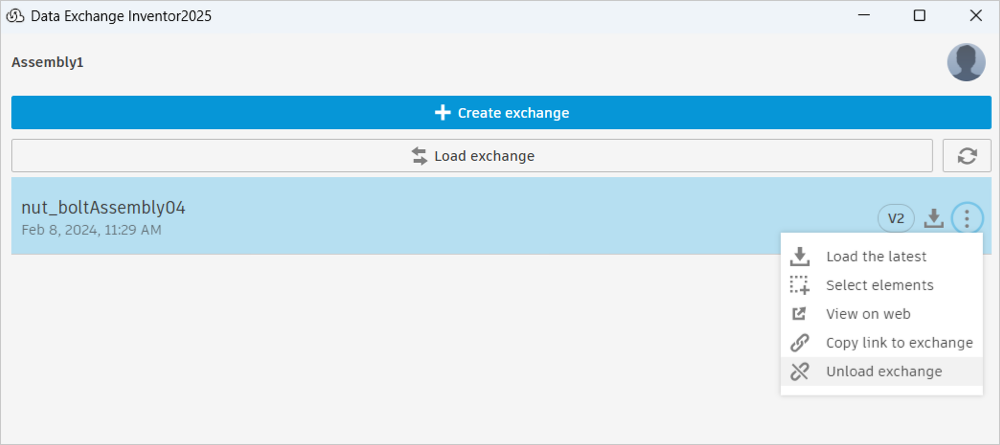Click the Feb 8, 2024 timestamp

[x=91, y=230]
